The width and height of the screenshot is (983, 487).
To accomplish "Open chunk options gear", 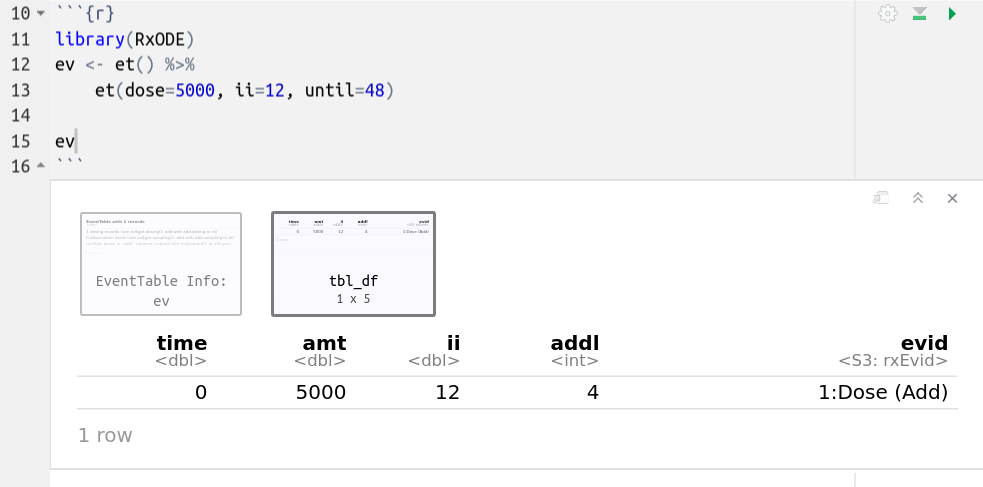I will tap(887, 14).
